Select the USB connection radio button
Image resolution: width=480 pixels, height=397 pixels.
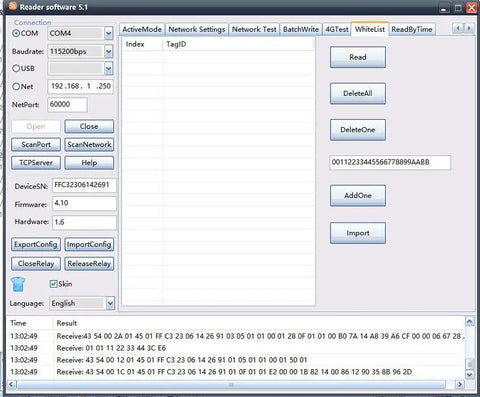click(16, 68)
